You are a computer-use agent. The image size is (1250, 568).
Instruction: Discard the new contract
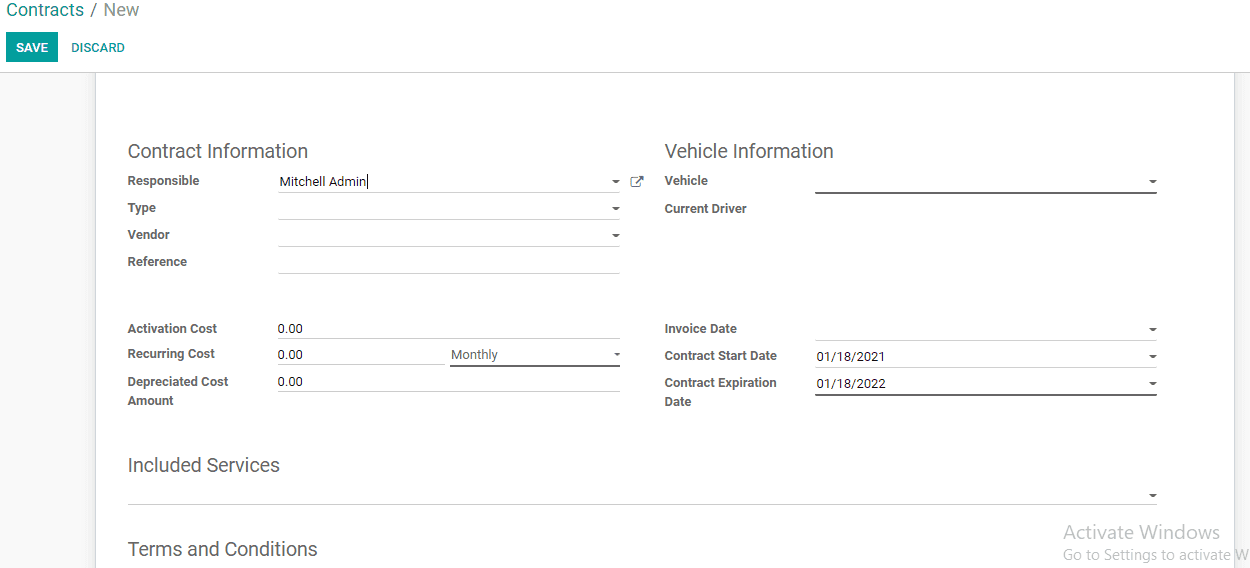[x=98, y=48]
